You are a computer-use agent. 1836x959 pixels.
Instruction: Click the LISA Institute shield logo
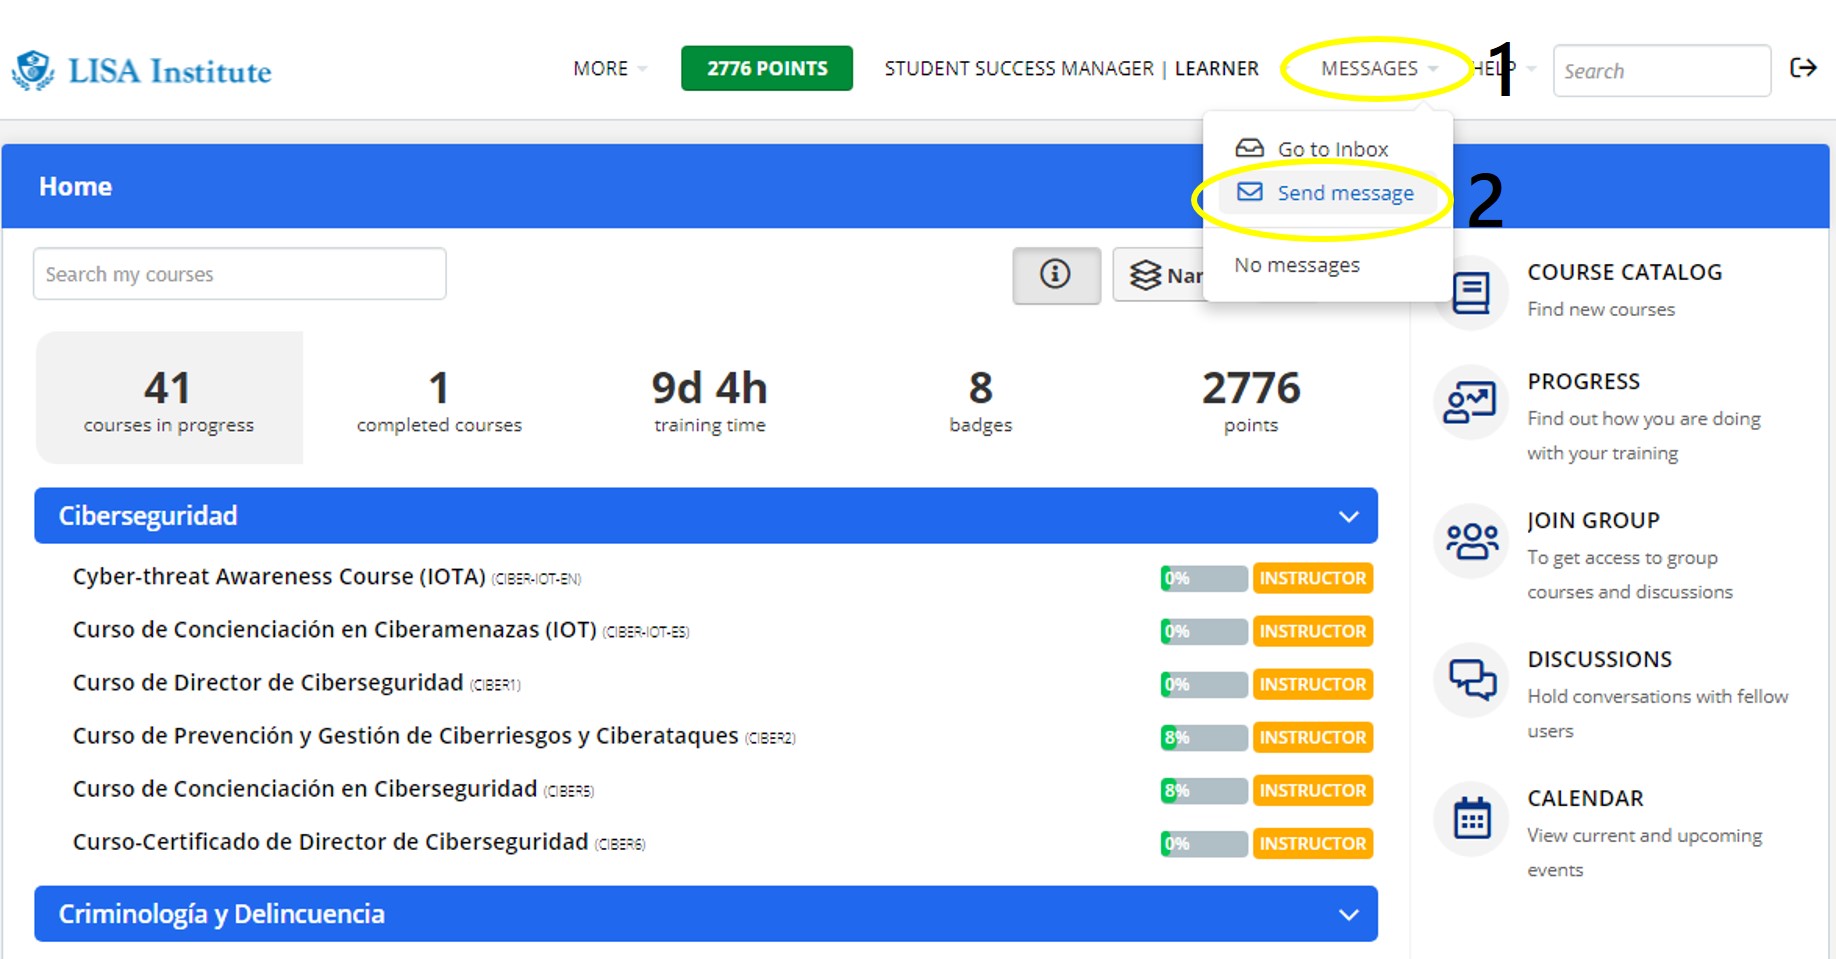click(x=33, y=71)
